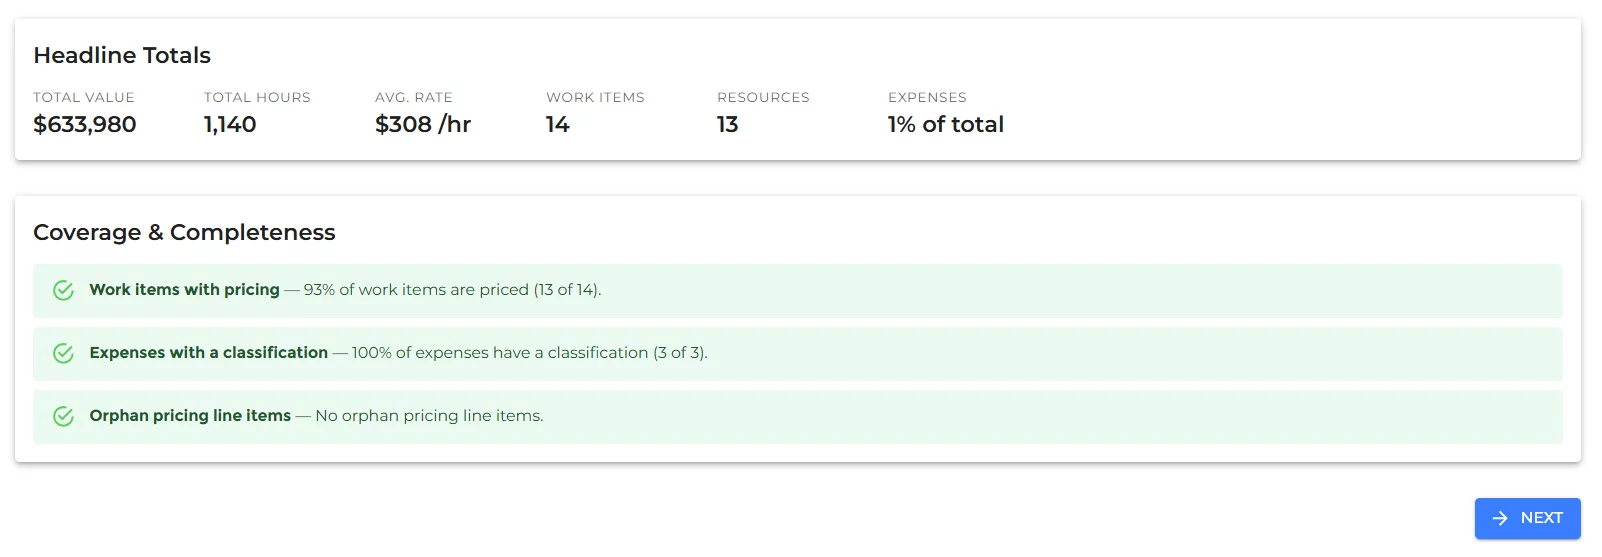Click the EXPENSES label
The image size is (1602, 557).
[x=927, y=97]
